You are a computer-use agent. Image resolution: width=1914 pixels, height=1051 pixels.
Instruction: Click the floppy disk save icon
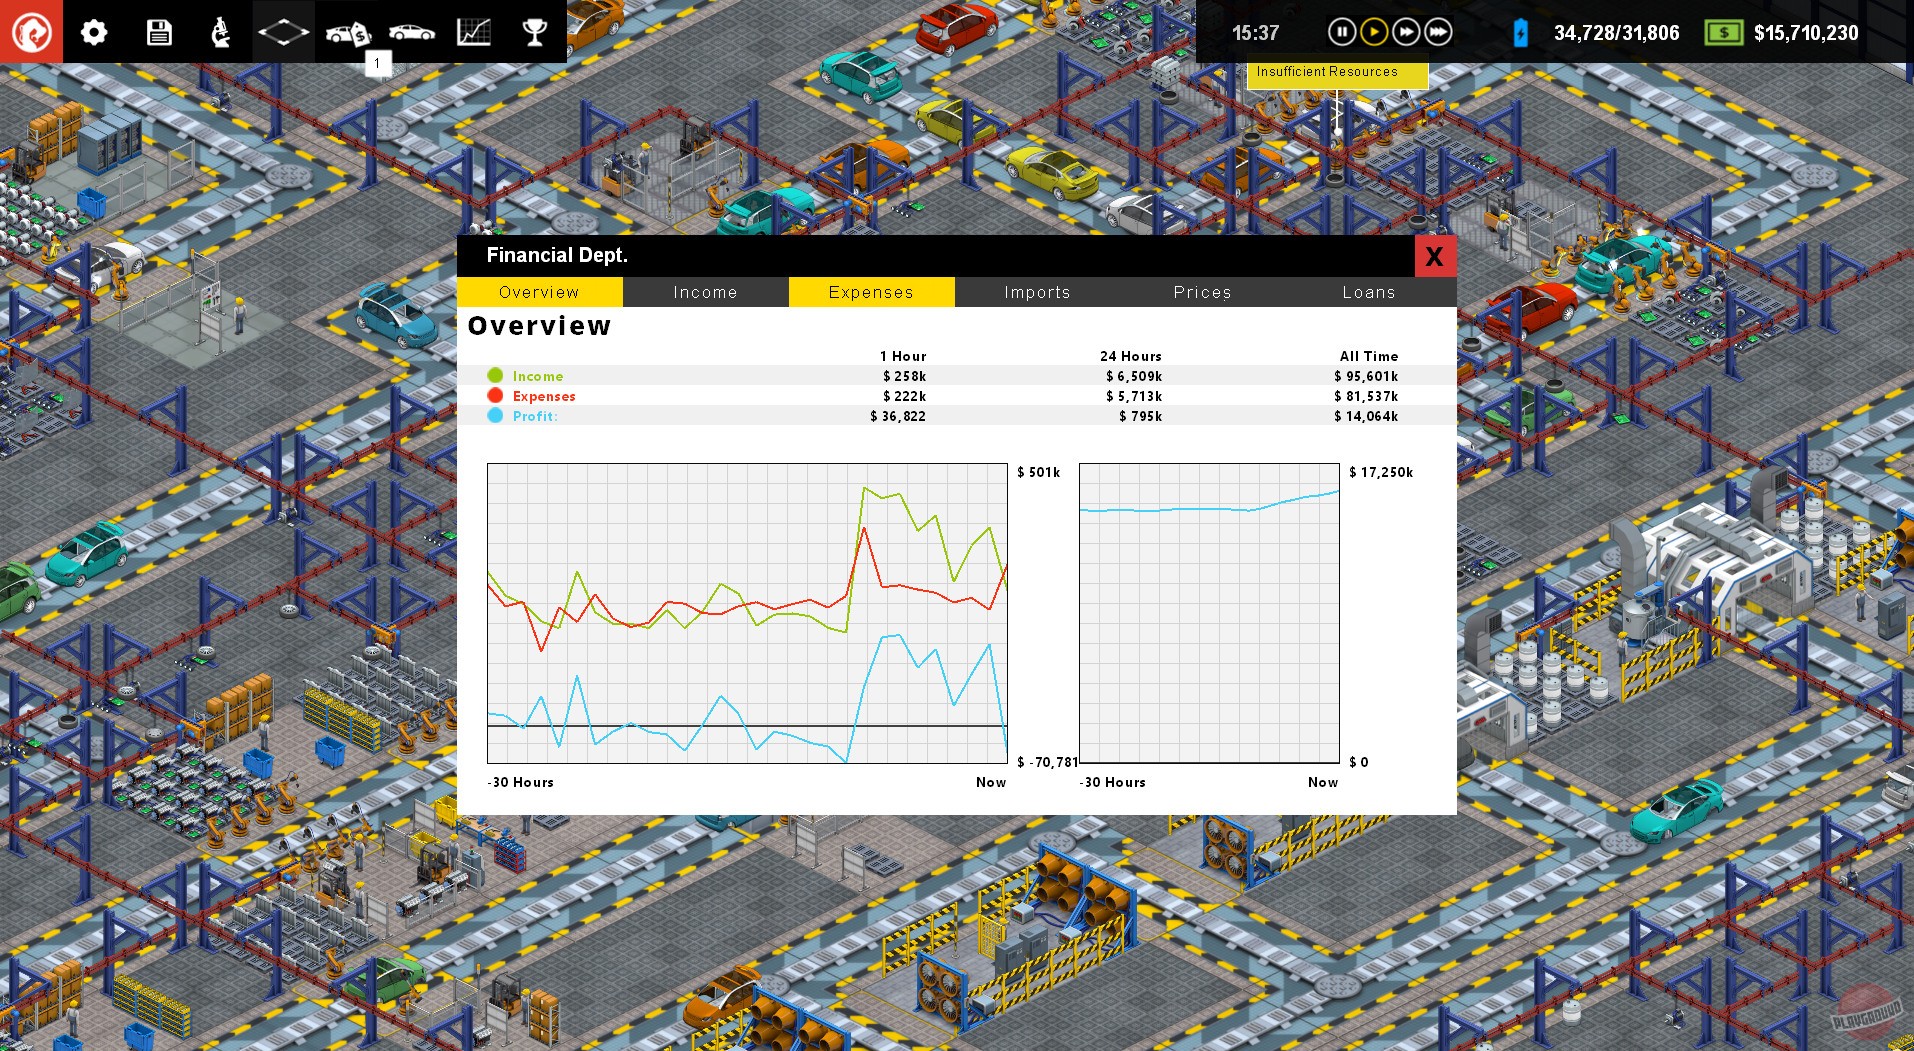point(159,32)
